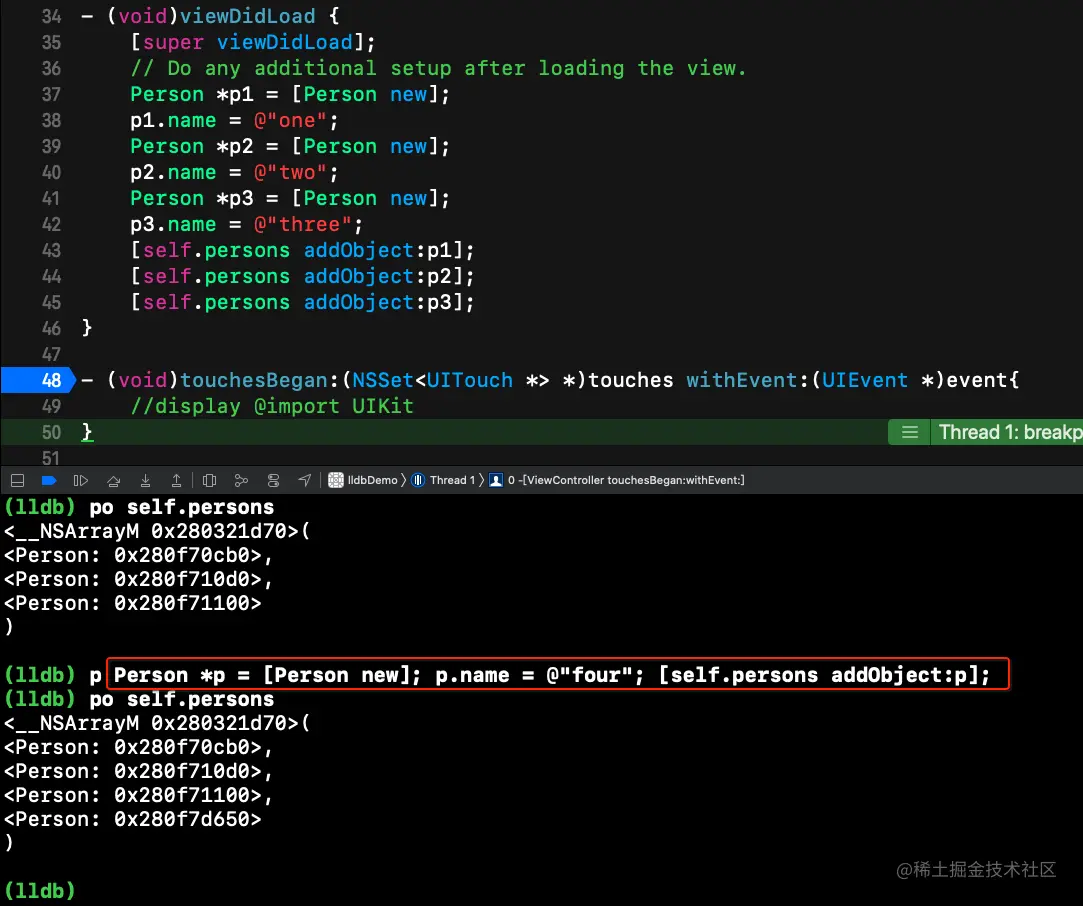Hide the debug area panel

[x=17, y=480]
